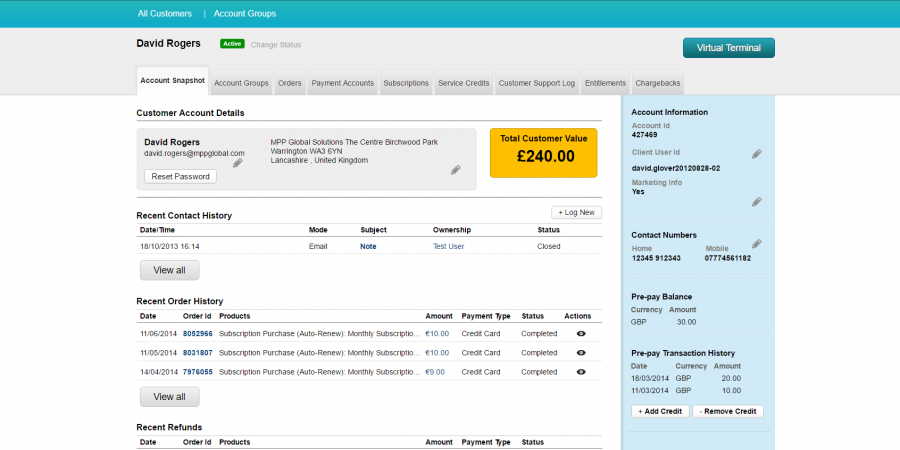Click Remove Credit button
This screenshot has width=900, height=450.
(728, 412)
